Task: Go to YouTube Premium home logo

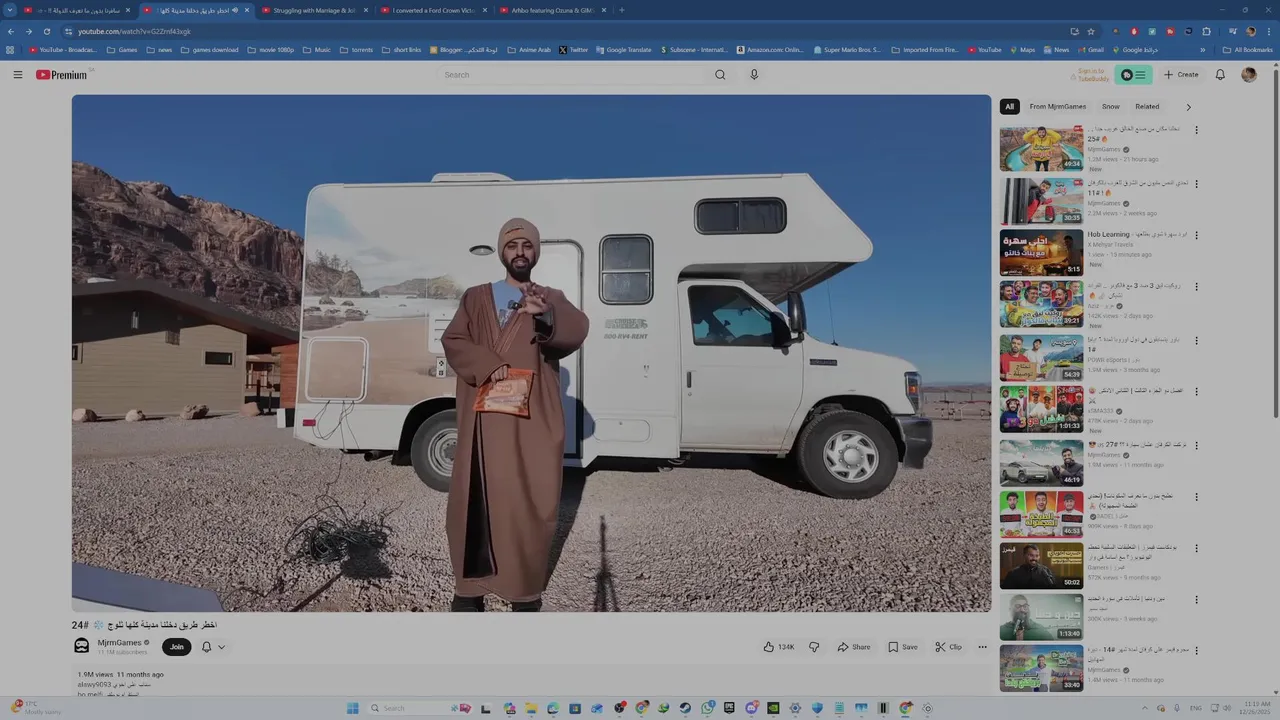Action: pos(62,75)
